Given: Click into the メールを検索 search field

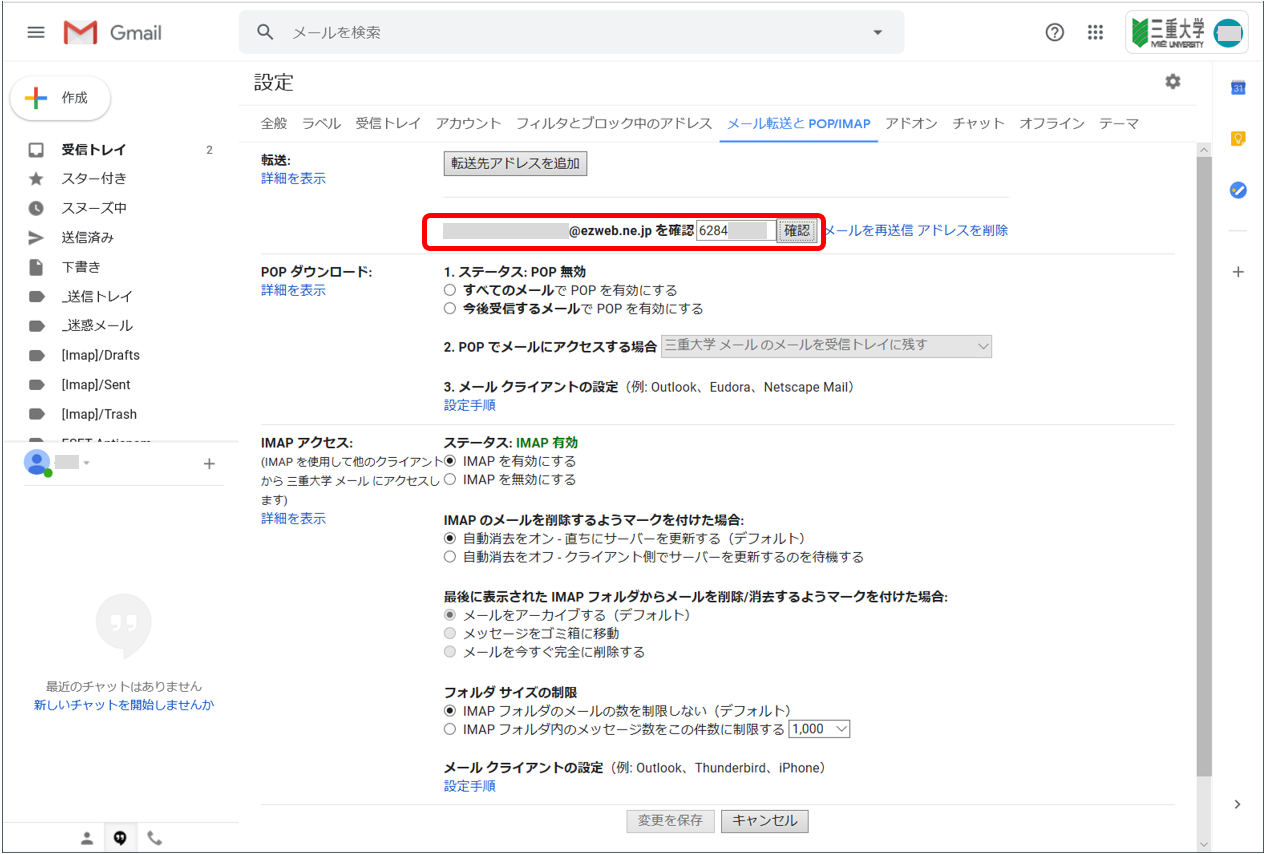Looking at the screenshot, I should 572,32.
